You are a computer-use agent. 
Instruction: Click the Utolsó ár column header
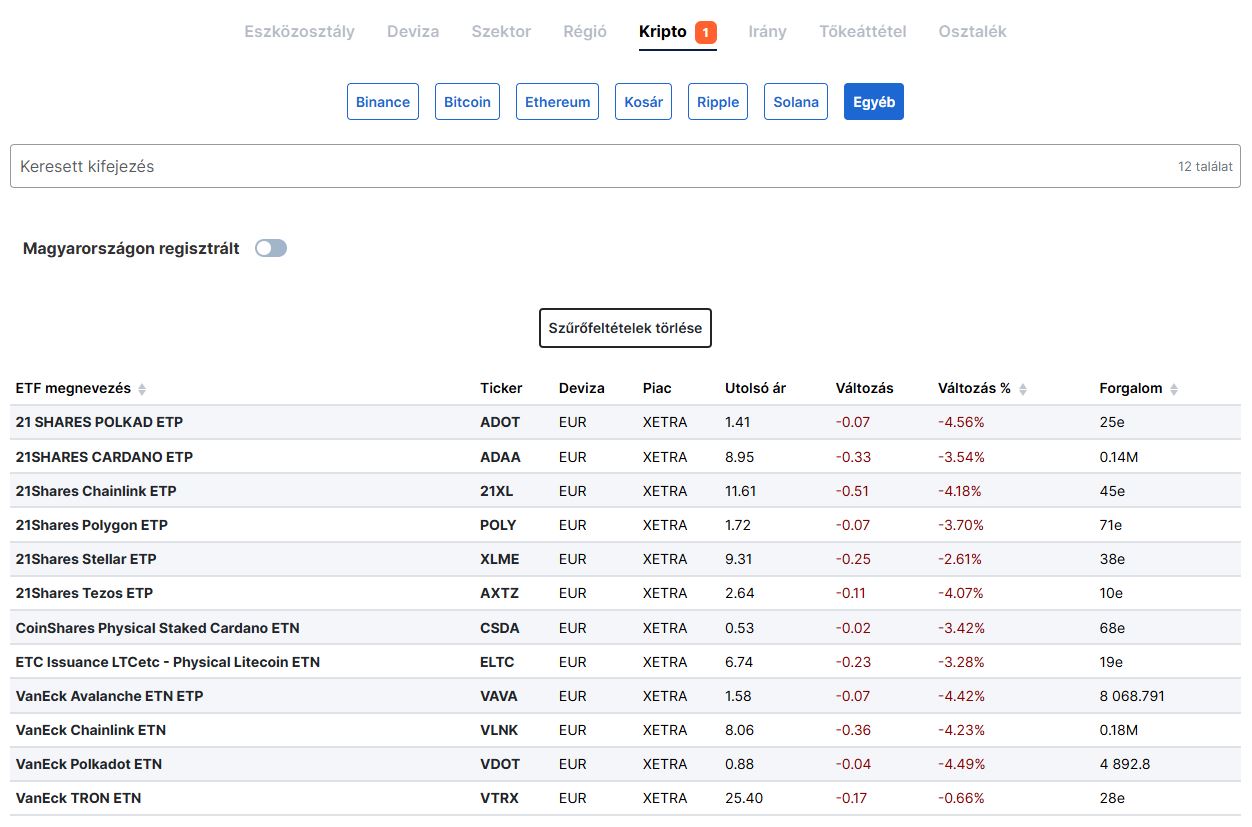tap(755, 388)
